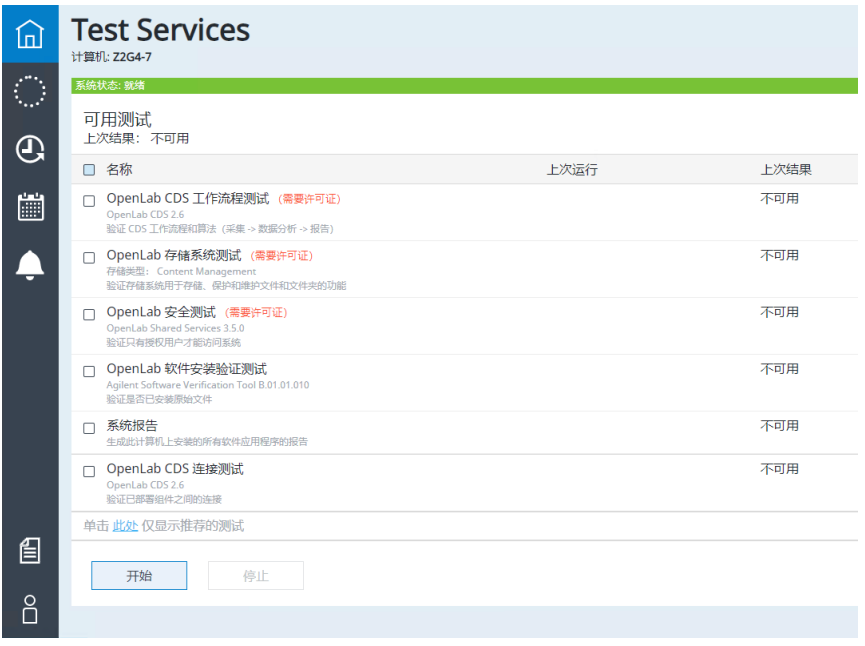This screenshot has width=865, height=646.
Task: Click the dotted circle sidebar icon
Action: tap(30, 92)
